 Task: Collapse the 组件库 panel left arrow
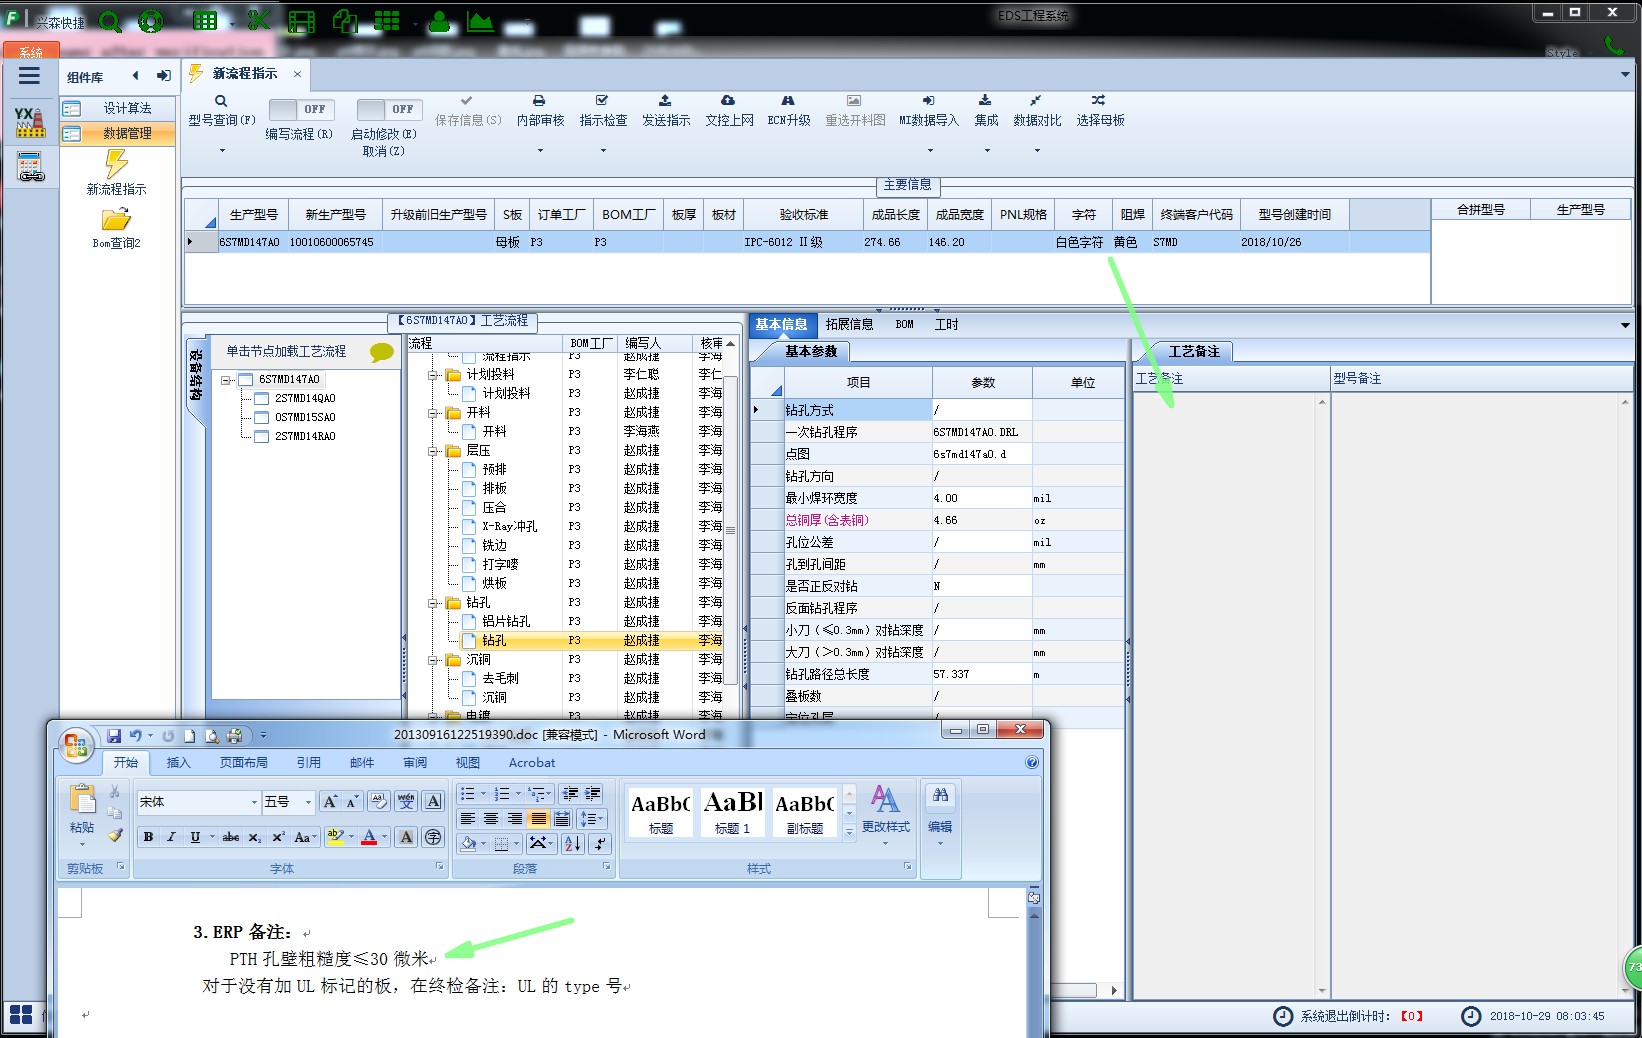coord(135,76)
